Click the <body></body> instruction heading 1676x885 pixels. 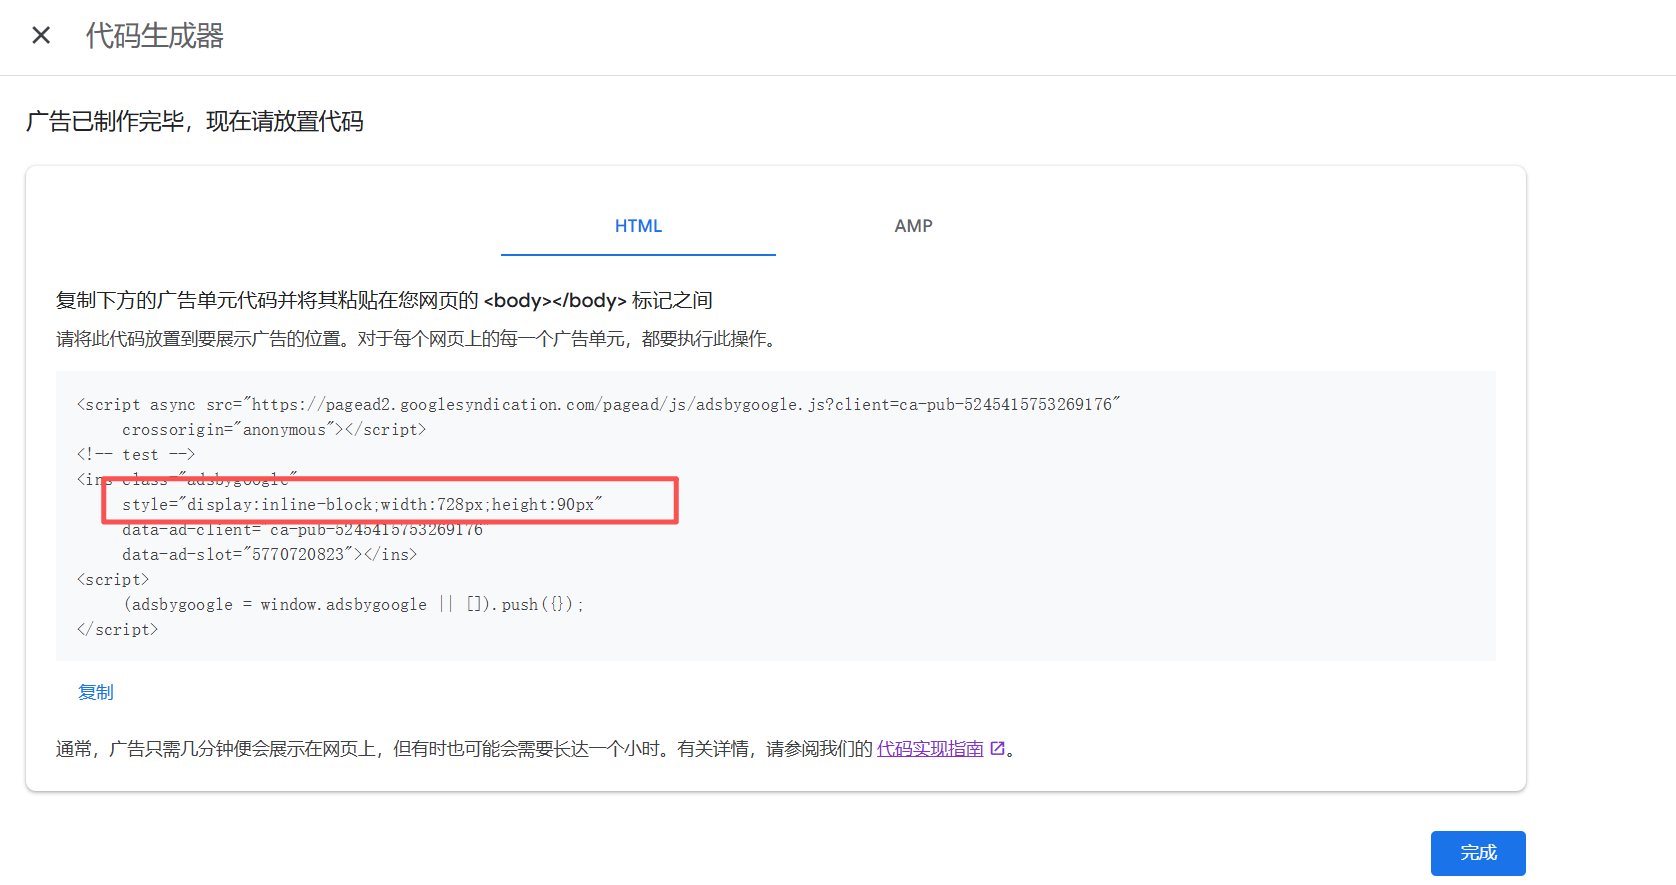click(x=384, y=301)
